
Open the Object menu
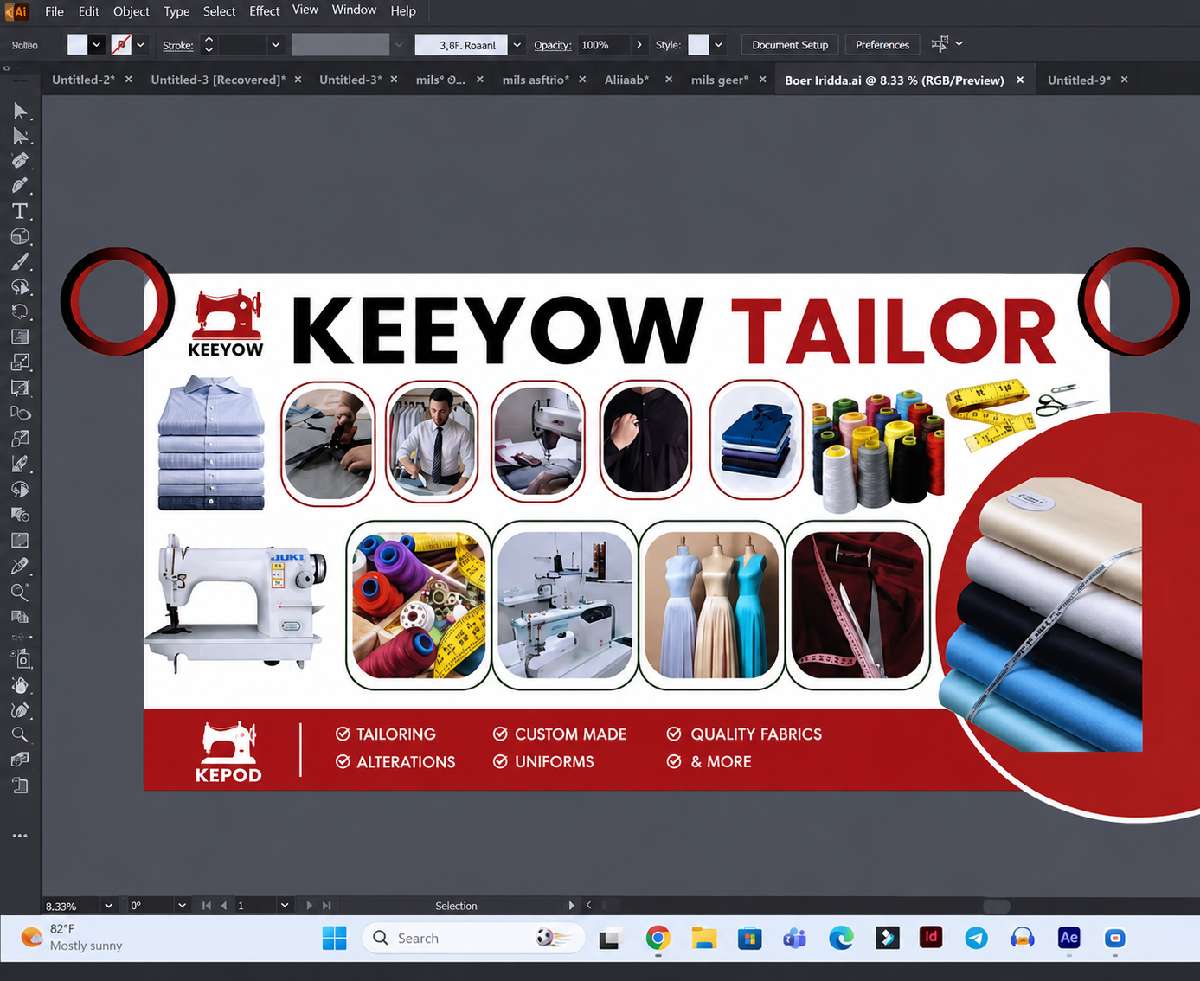pyautogui.click(x=131, y=11)
